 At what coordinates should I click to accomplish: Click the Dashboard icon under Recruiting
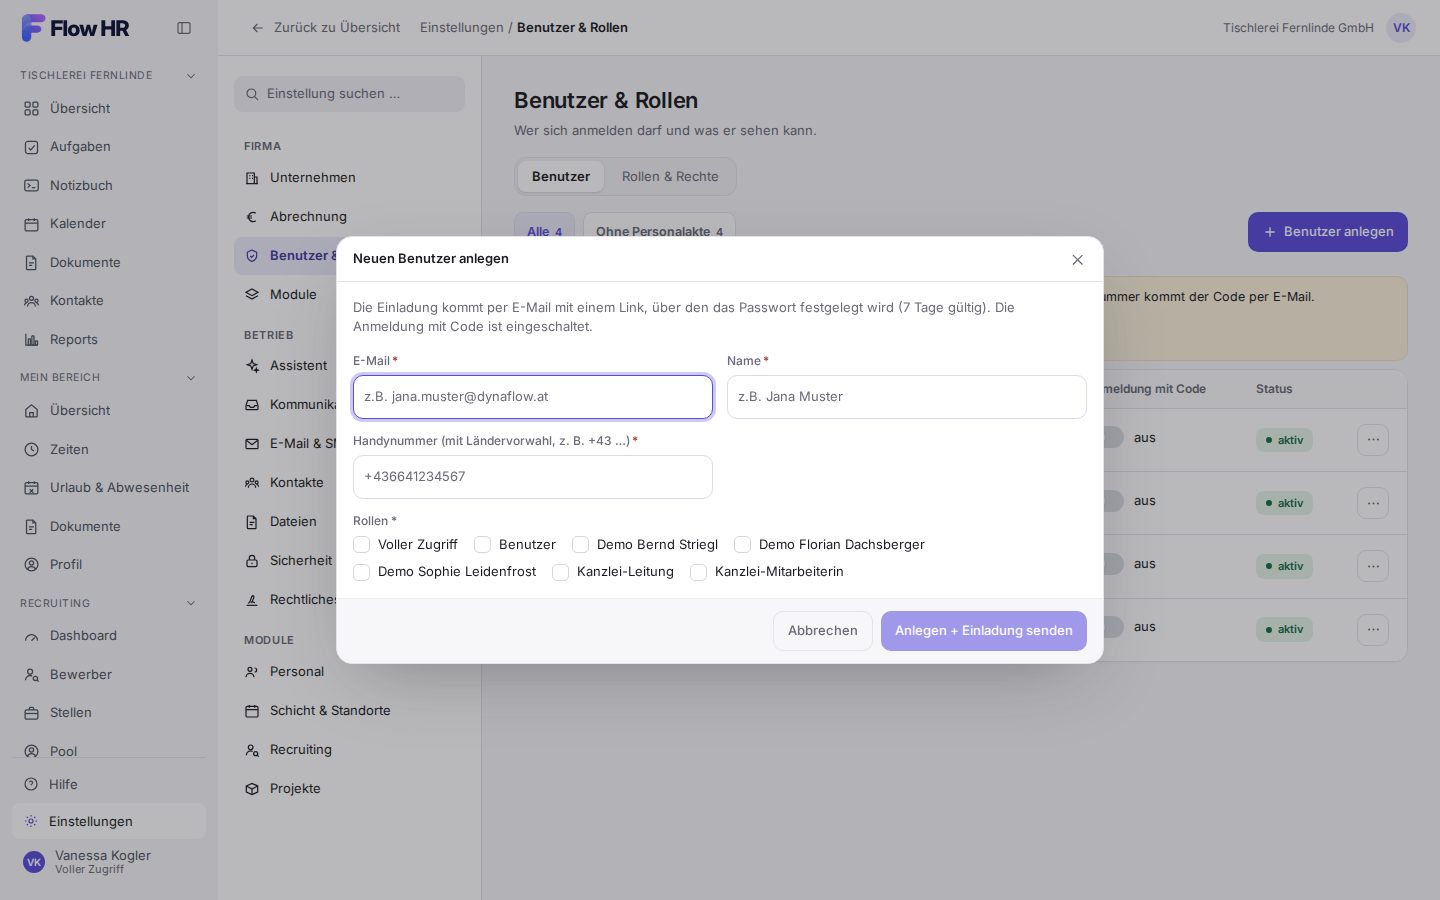(x=31, y=636)
